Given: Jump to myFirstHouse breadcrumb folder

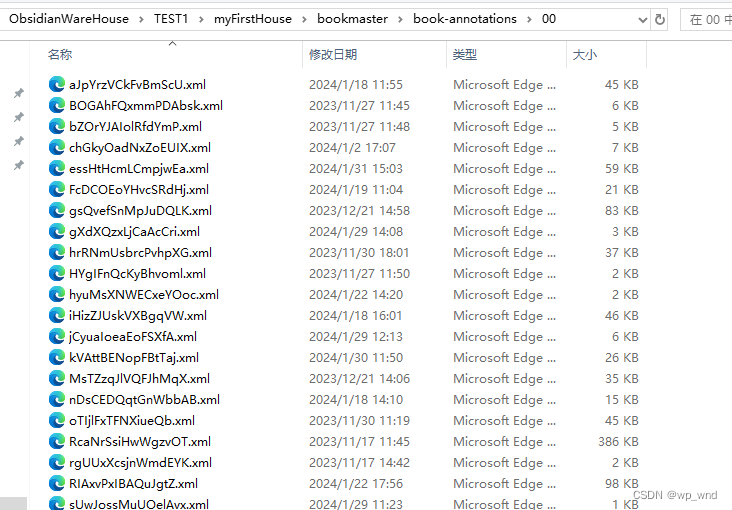Looking at the screenshot, I should pos(253,19).
